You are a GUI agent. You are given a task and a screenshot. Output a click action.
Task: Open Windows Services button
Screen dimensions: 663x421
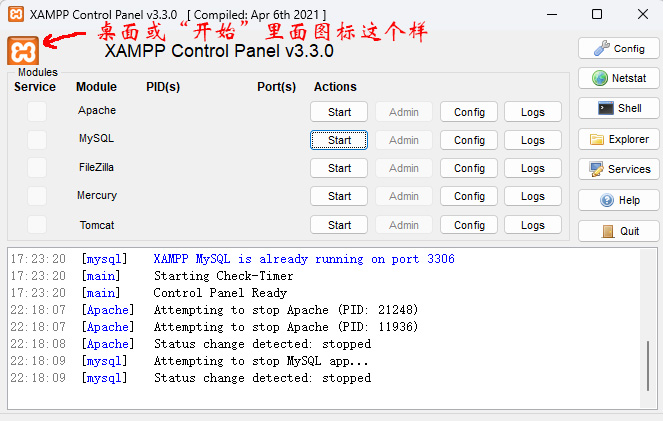click(618, 169)
